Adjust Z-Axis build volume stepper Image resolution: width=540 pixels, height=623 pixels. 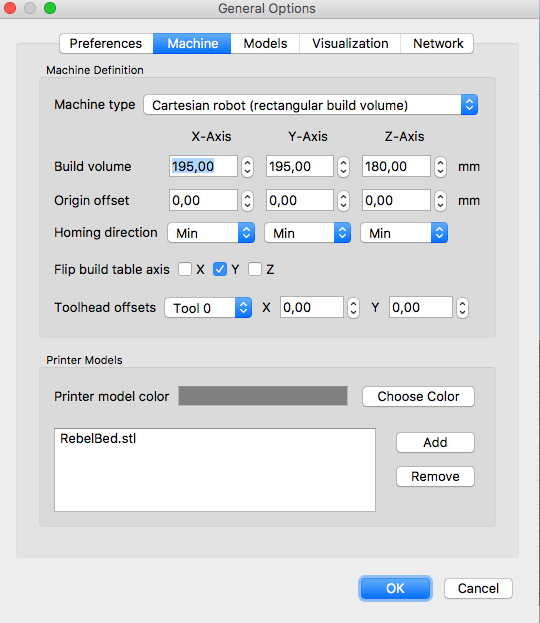click(x=440, y=166)
